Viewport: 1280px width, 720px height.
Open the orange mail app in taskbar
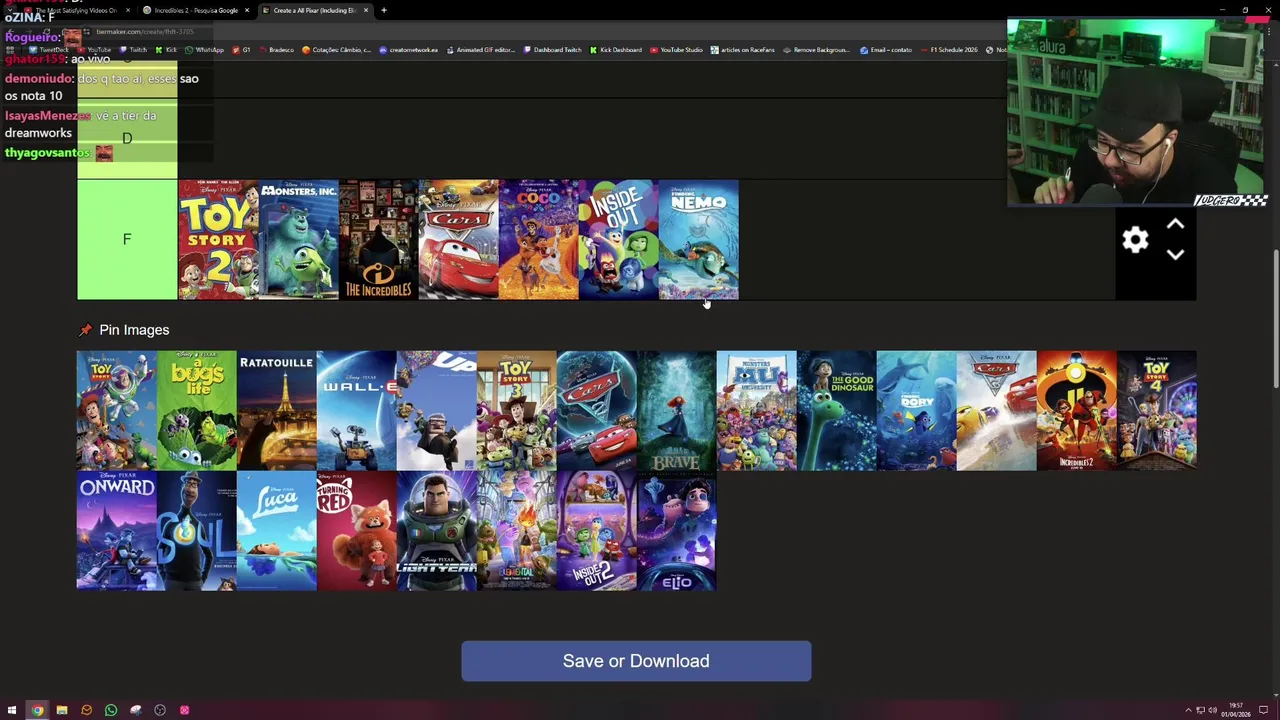point(86,710)
